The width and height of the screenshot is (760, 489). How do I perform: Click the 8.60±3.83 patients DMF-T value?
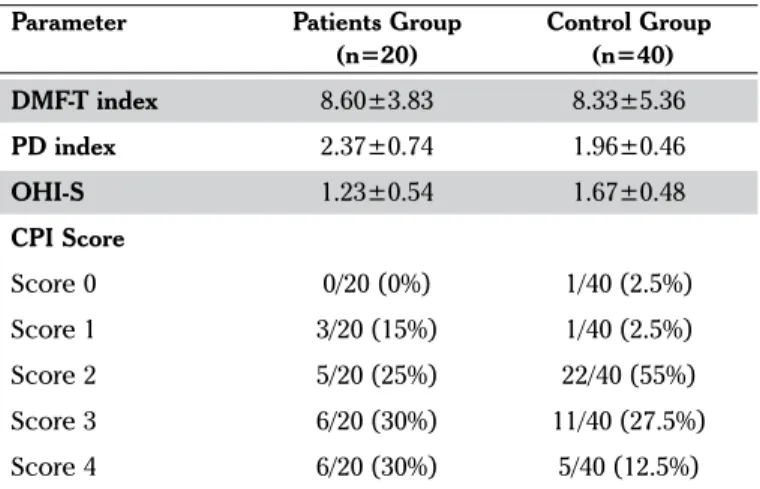tap(377, 101)
